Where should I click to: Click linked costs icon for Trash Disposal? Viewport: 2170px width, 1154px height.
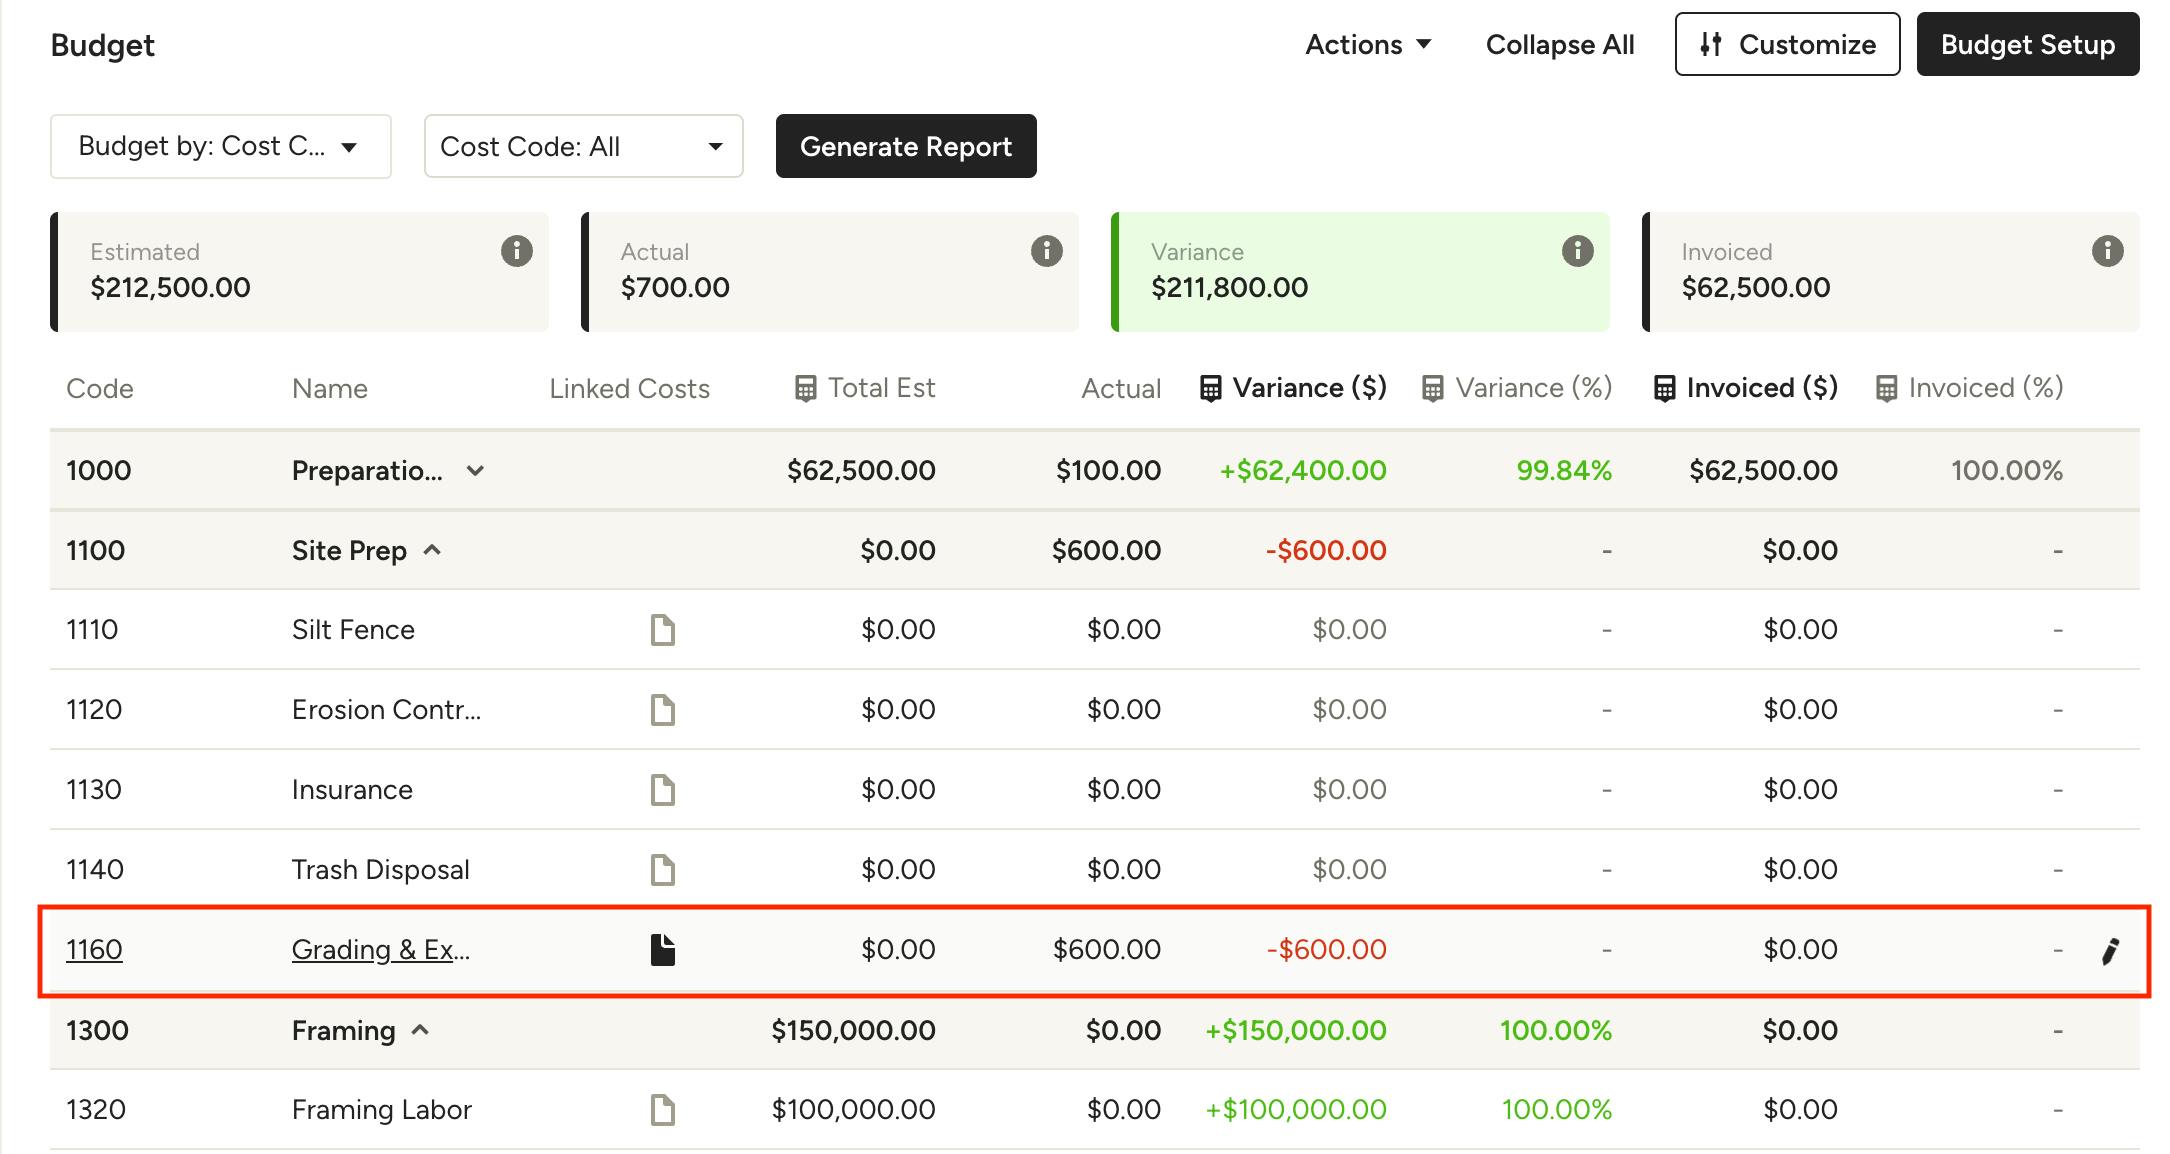(x=663, y=870)
